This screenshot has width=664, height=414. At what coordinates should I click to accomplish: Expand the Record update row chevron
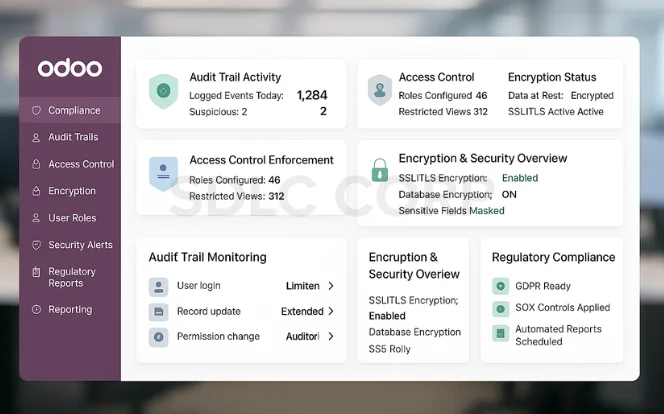coord(331,311)
